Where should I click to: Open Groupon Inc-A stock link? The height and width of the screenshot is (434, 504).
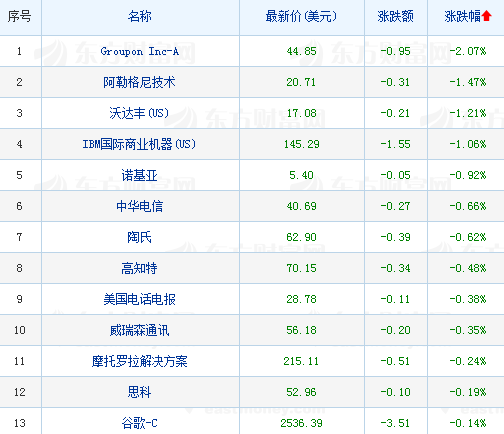tap(140, 51)
